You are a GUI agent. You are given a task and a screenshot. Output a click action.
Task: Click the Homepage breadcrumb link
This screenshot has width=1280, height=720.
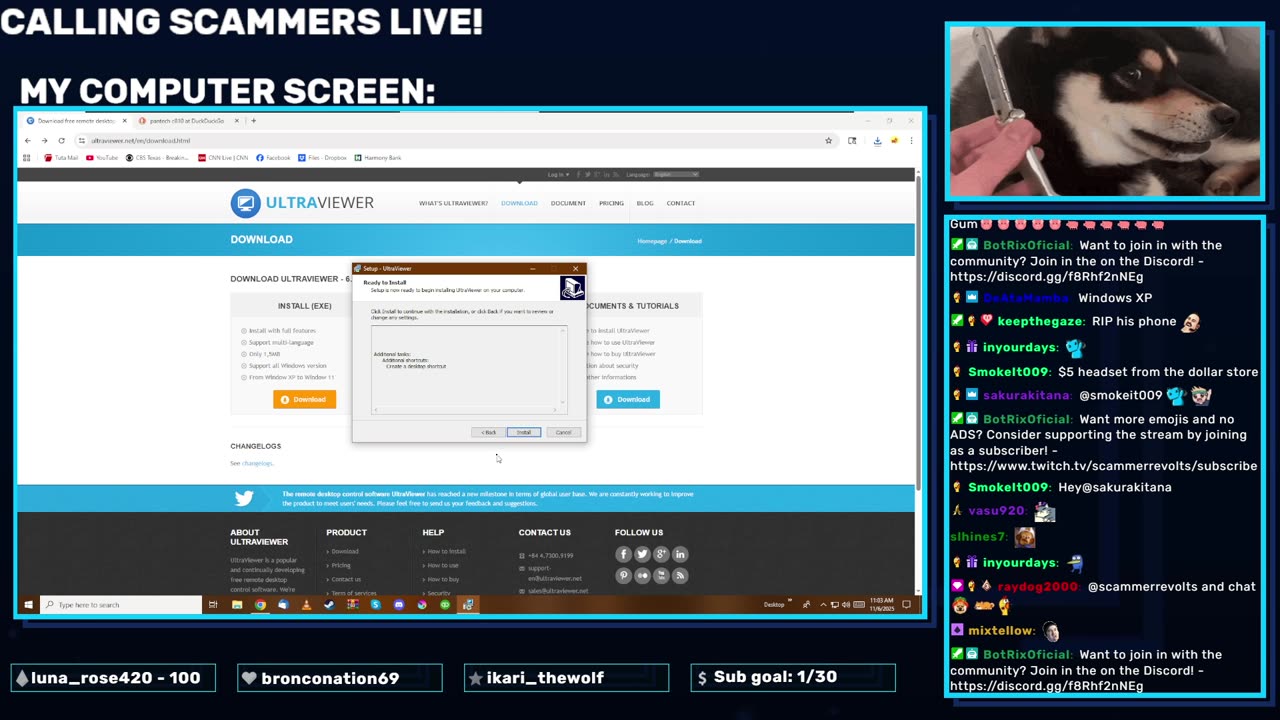tap(652, 241)
